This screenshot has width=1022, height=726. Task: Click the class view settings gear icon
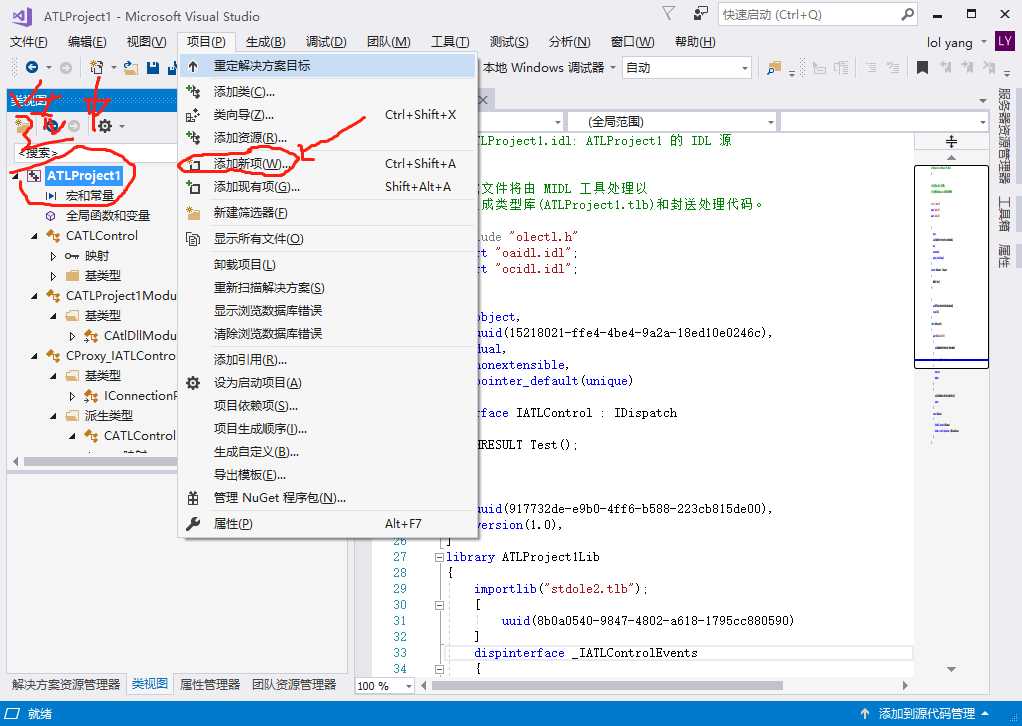point(105,126)
